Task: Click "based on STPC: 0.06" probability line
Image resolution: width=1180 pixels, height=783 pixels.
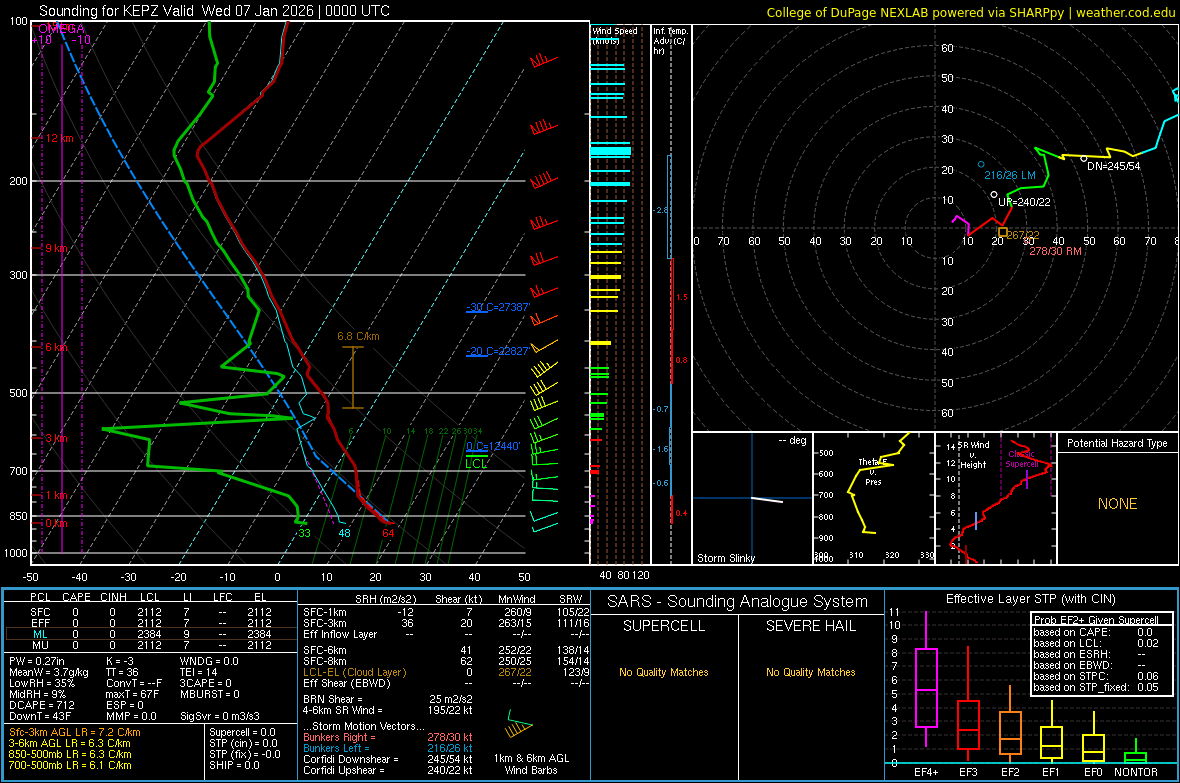Action: point(1096,676)
